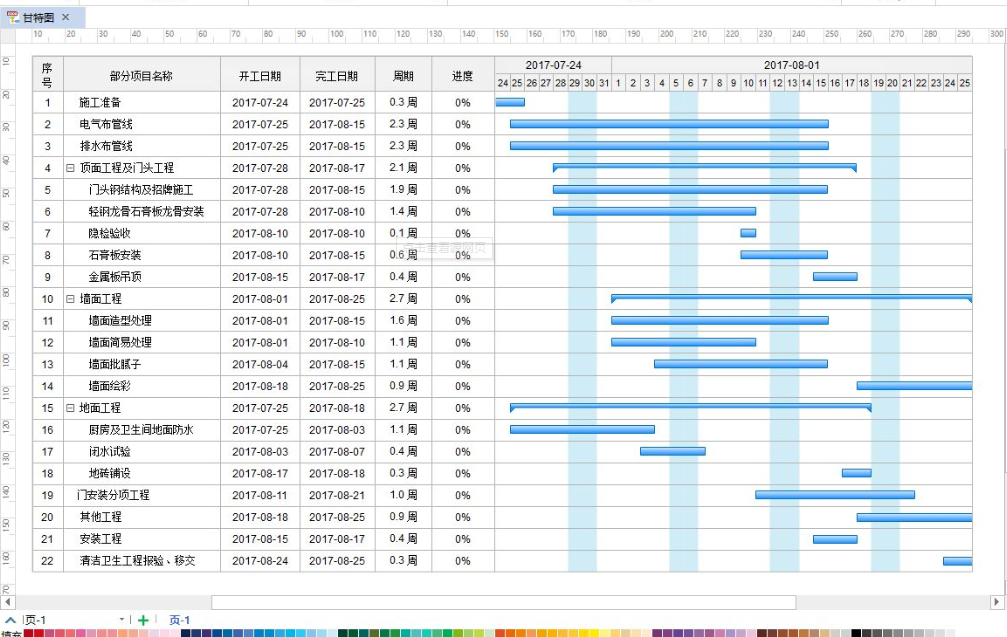Select the 闭水试验 task name

point(110,451)
